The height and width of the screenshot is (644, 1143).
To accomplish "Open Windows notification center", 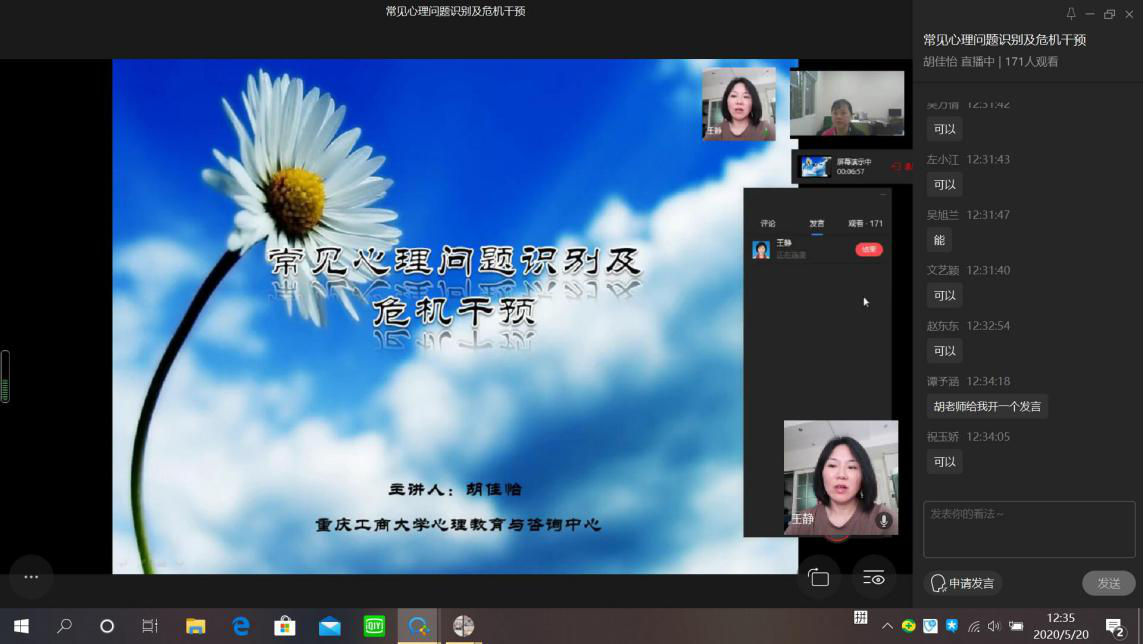I will pos(1115,627).
